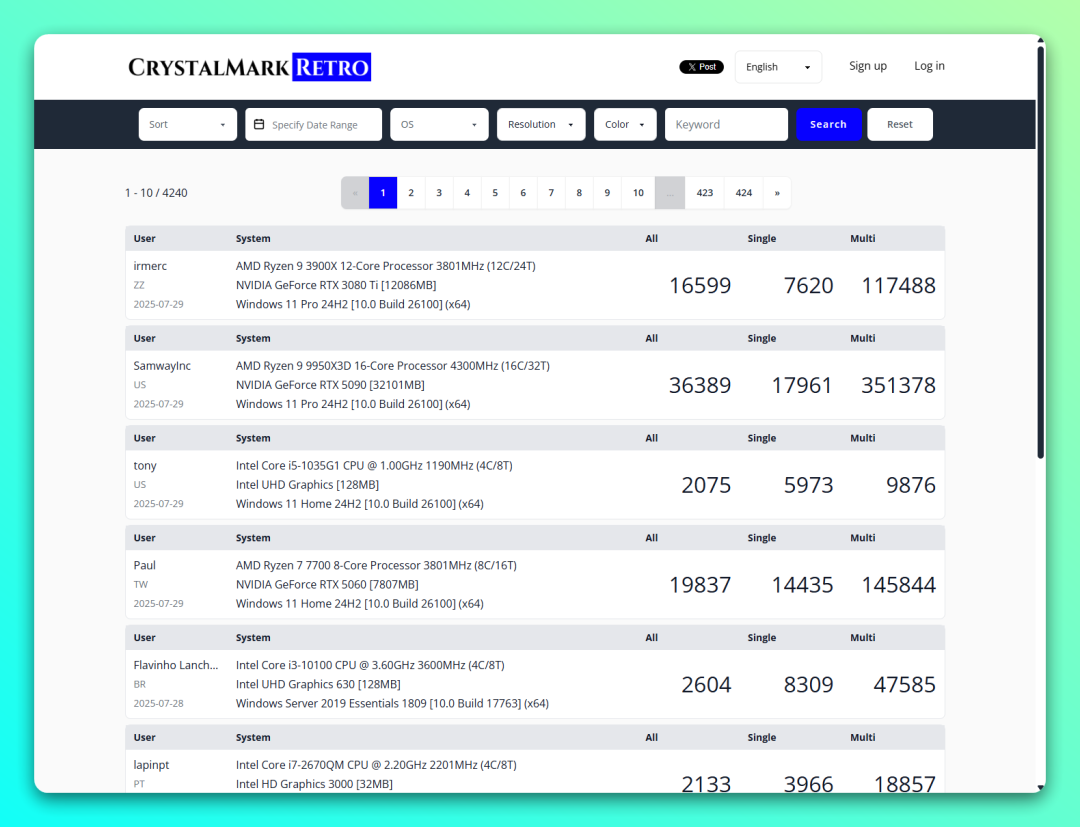Open the English language dropdown
This screenshot has height=827, width=1080.
point(778,67)
